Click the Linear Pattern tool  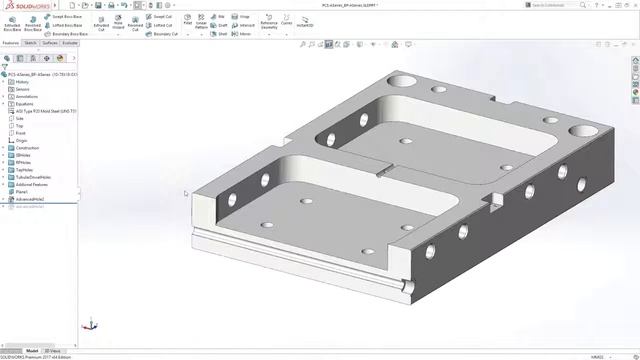click(201, 22)
